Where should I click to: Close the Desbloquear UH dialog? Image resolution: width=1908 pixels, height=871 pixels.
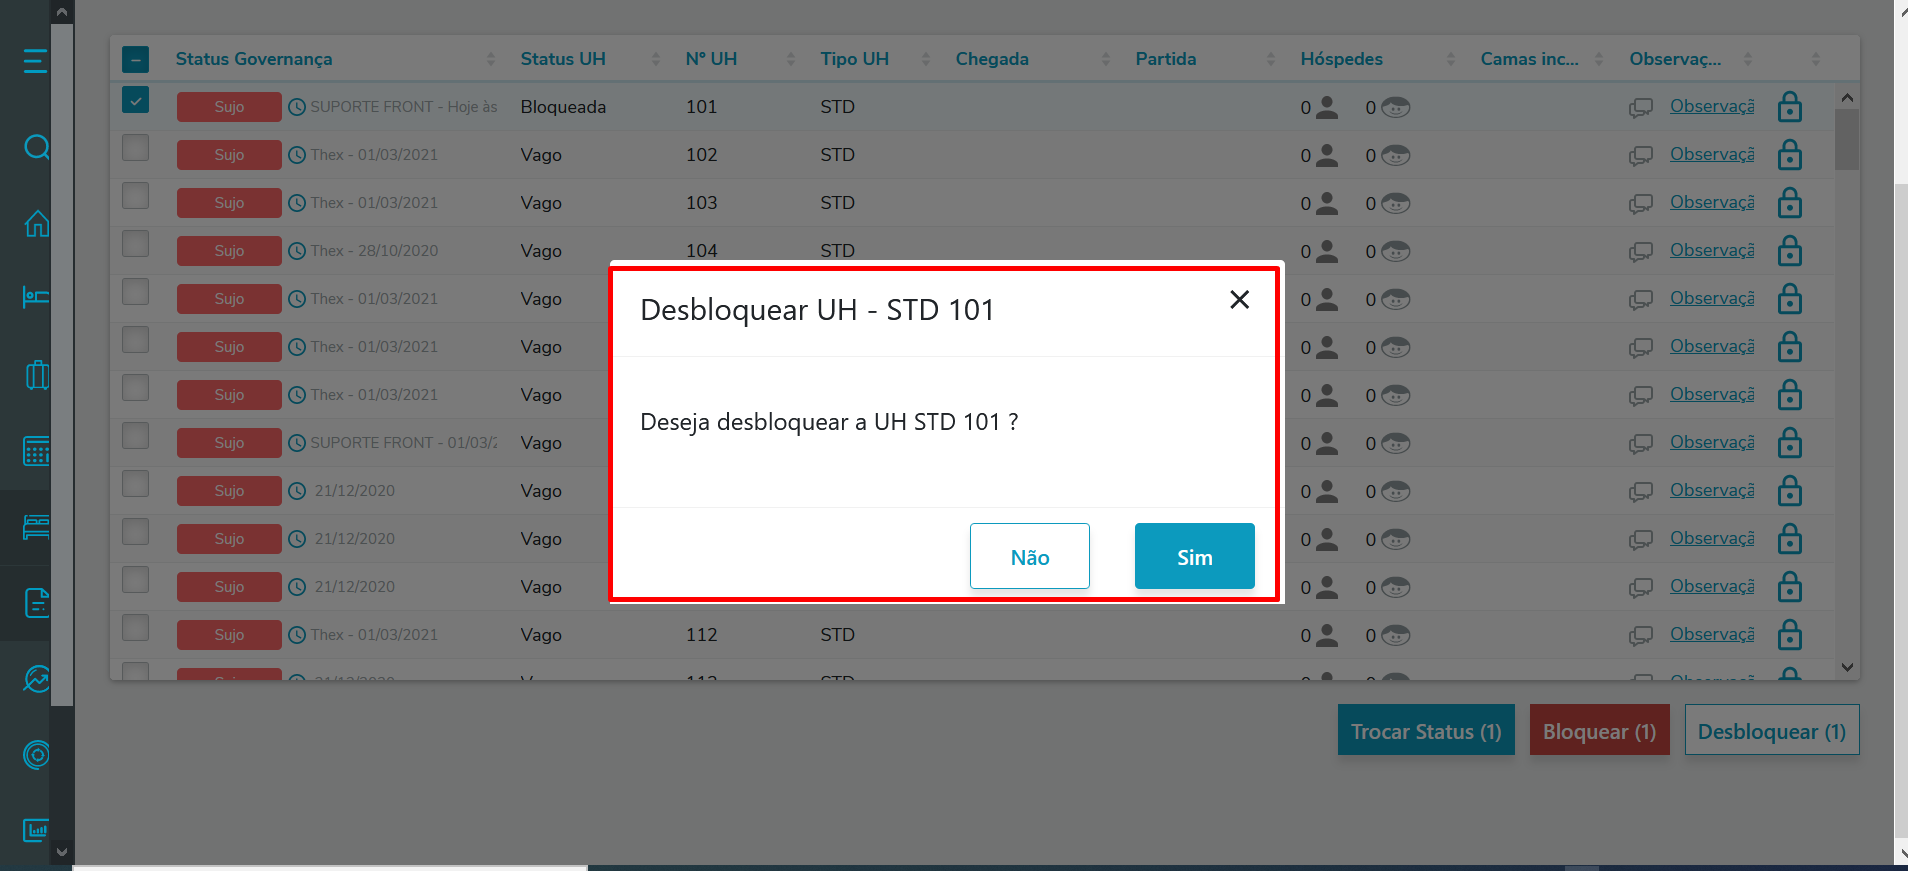point(1240,299)
